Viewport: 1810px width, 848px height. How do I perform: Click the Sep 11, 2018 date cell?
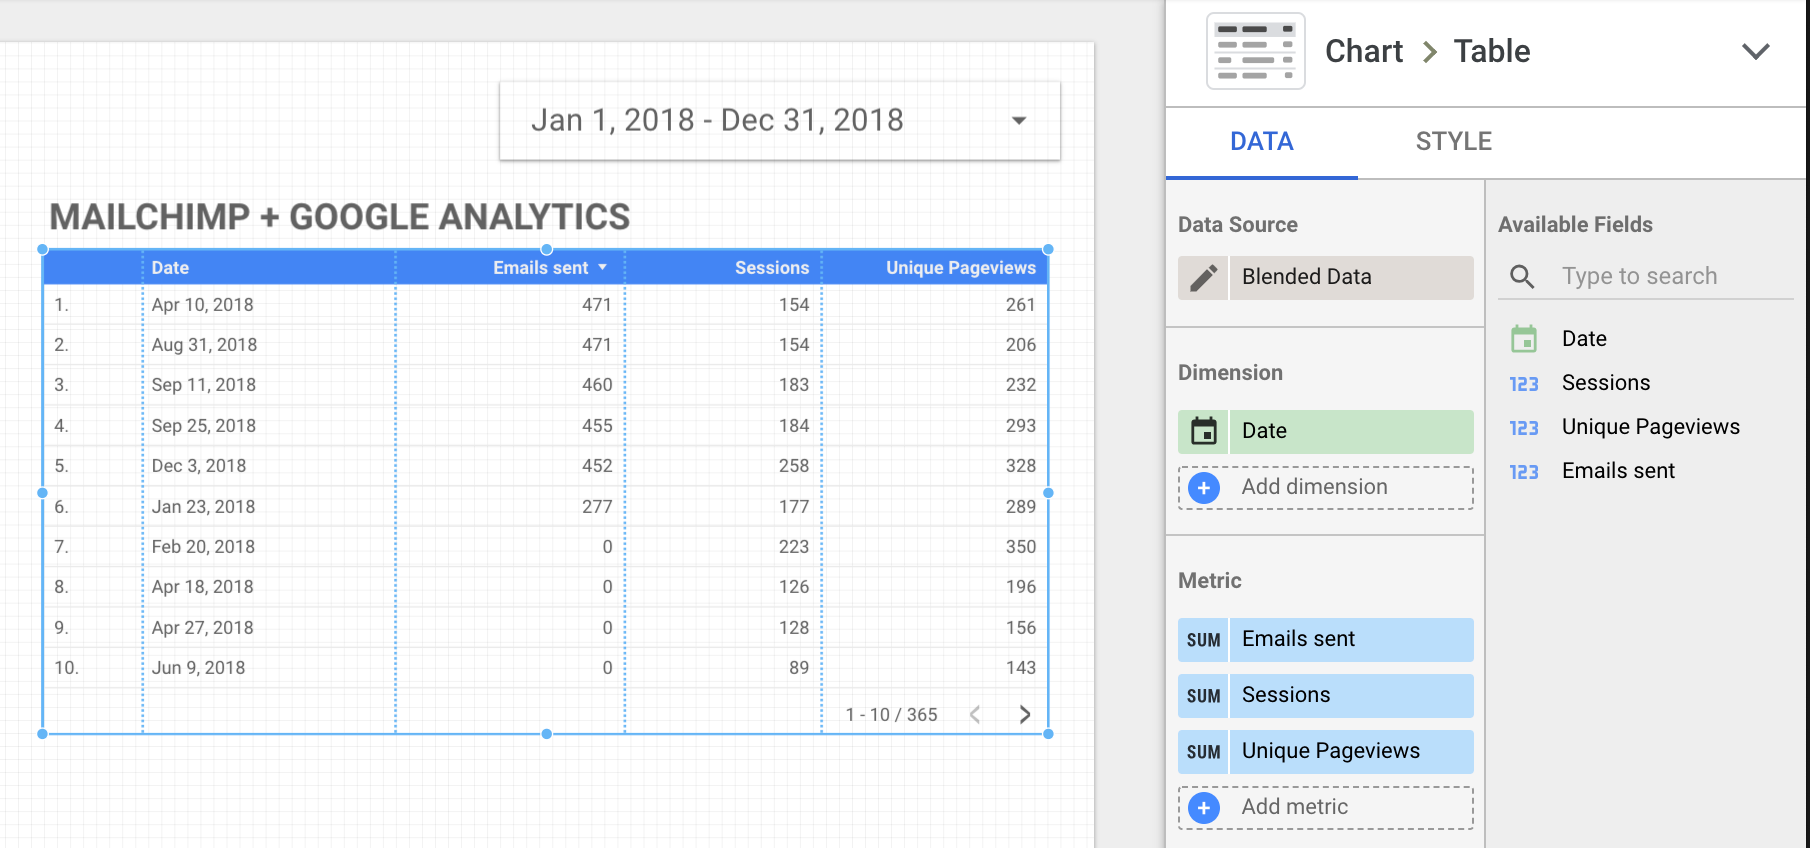click(x=203, y=385)
